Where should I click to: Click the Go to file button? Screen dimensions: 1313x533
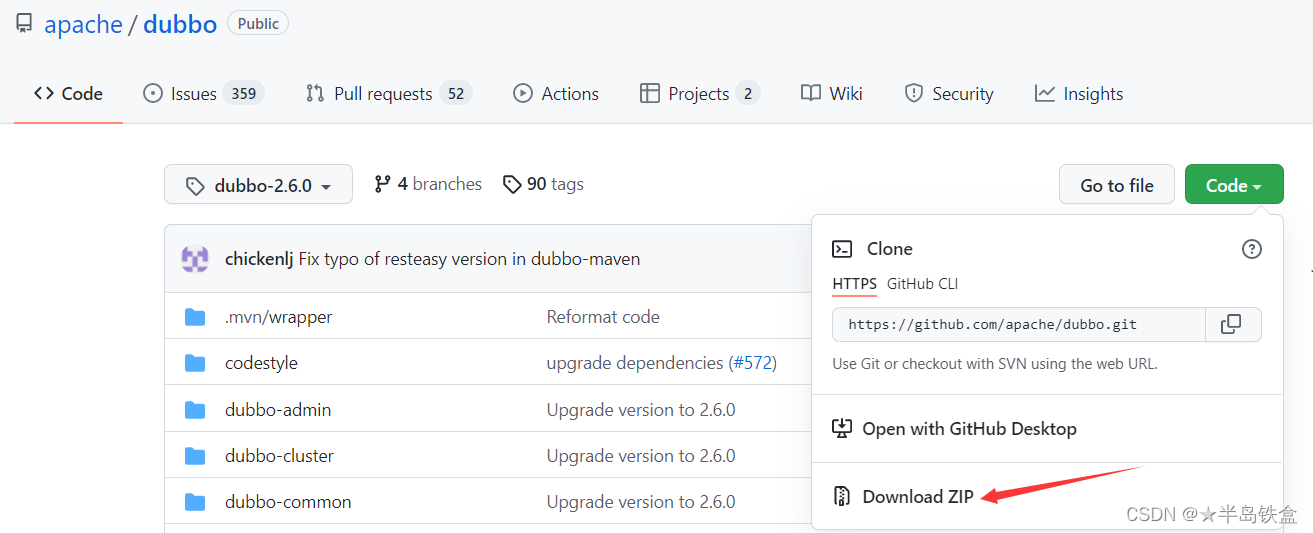point(1117,185)
